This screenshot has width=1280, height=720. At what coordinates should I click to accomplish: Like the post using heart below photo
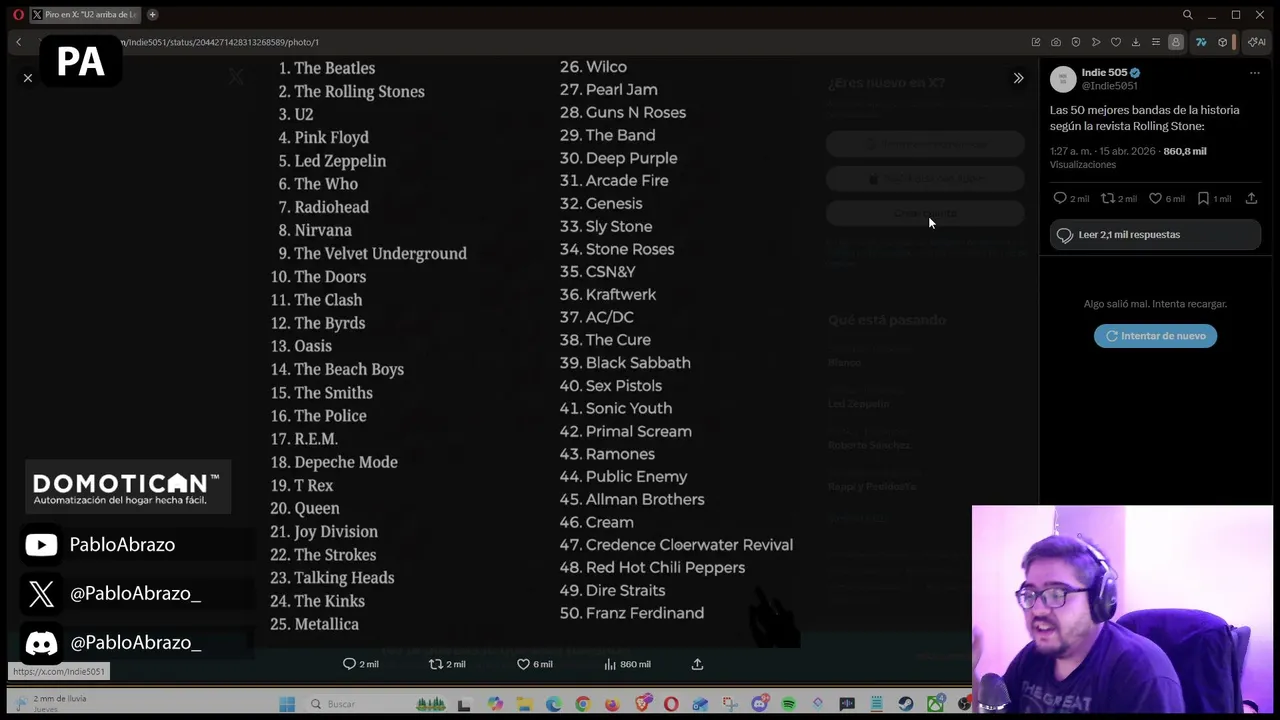tap(523, 664)
